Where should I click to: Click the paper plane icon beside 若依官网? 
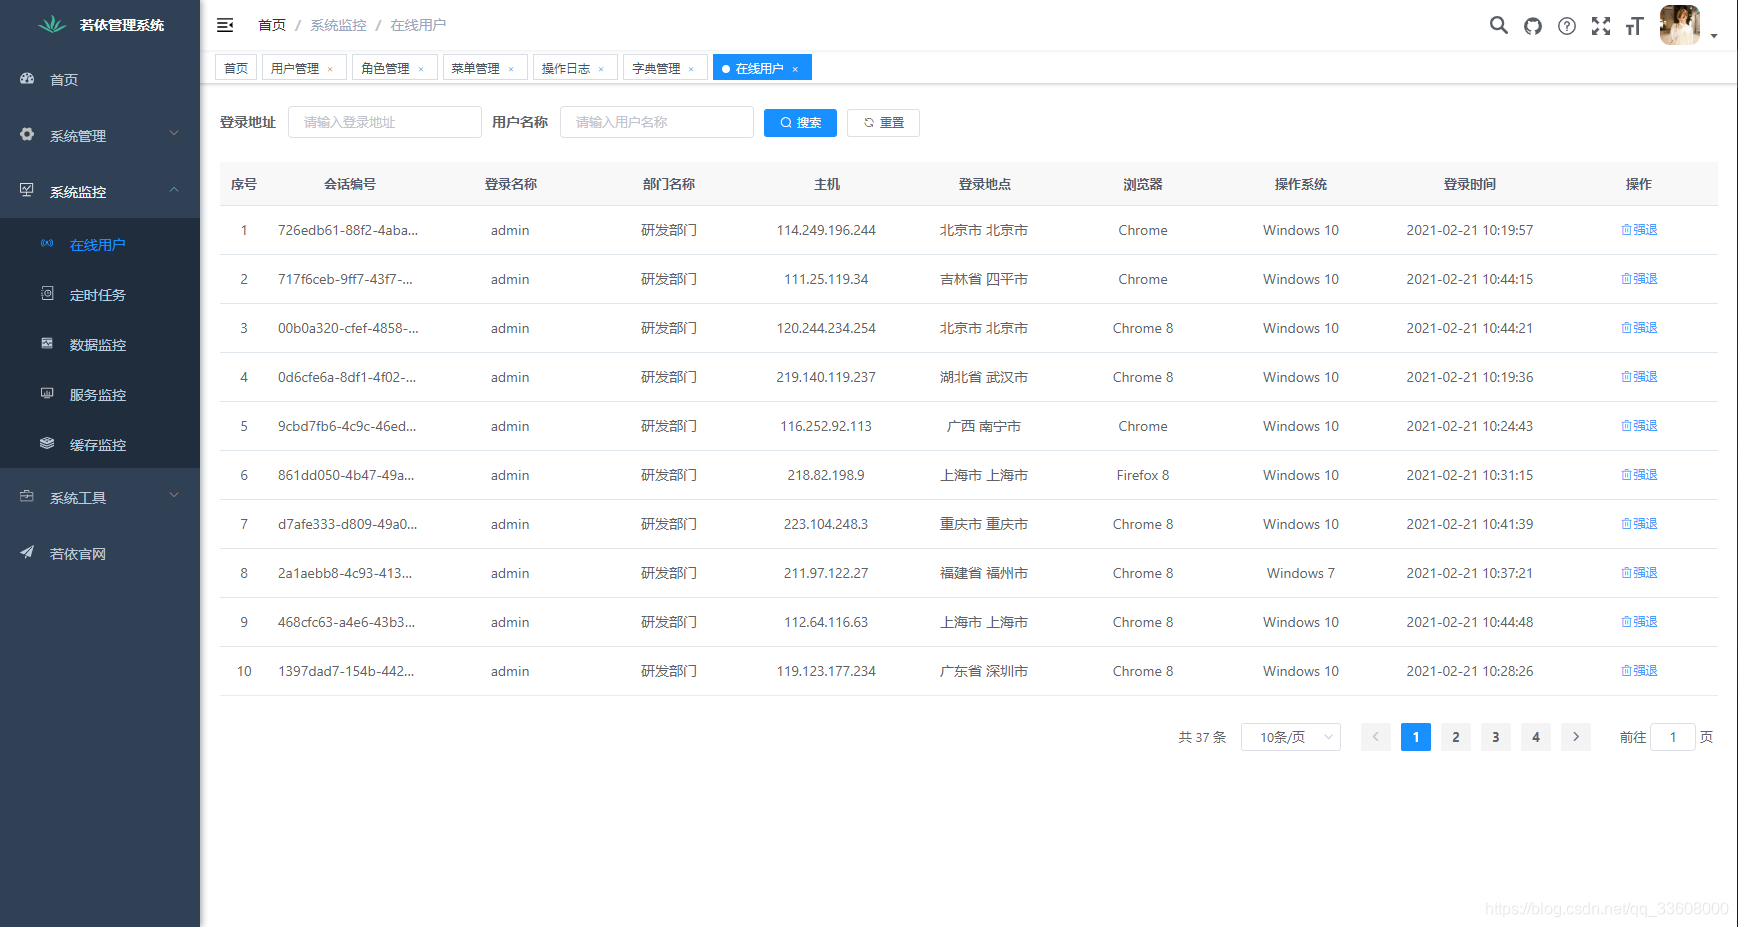click(27, 552)
